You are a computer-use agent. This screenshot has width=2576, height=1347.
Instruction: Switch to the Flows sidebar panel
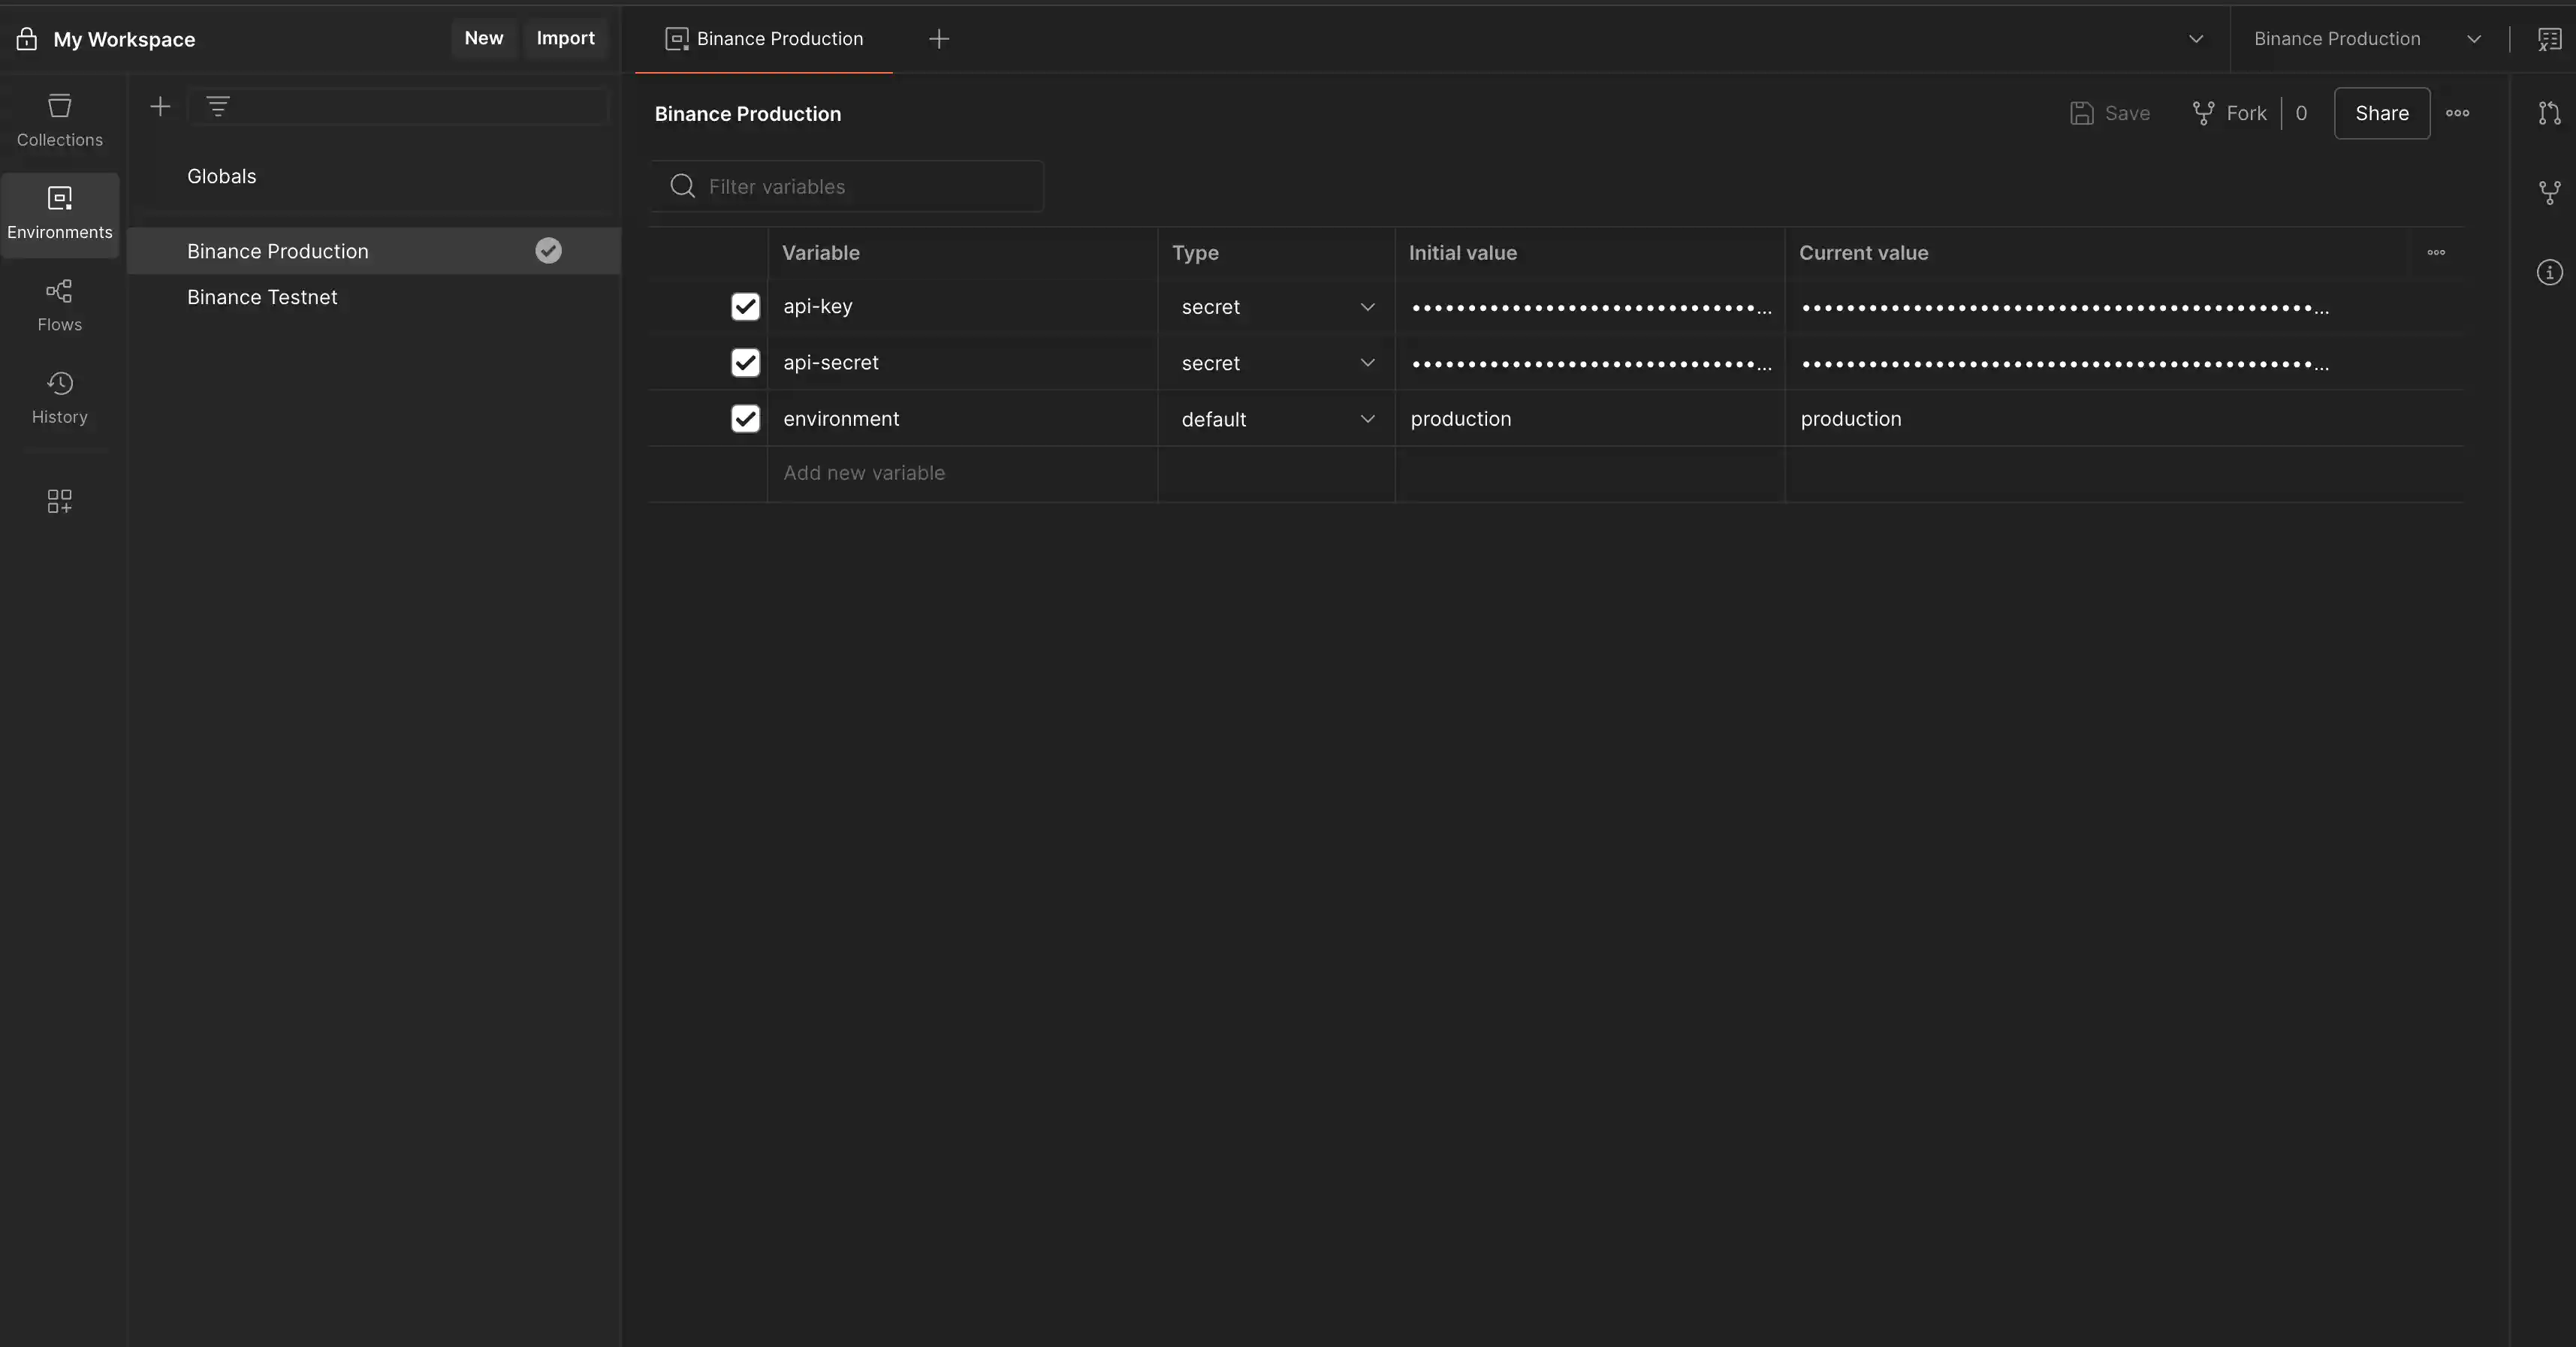point(59,305)
